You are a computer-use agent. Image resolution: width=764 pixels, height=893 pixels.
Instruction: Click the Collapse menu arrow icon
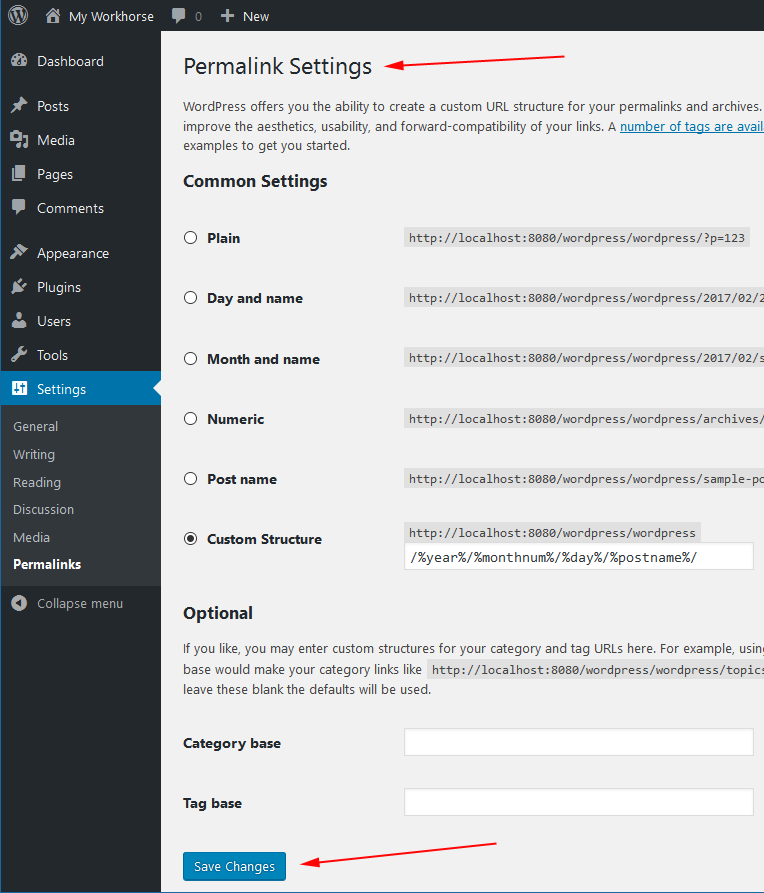coord(19,603)
